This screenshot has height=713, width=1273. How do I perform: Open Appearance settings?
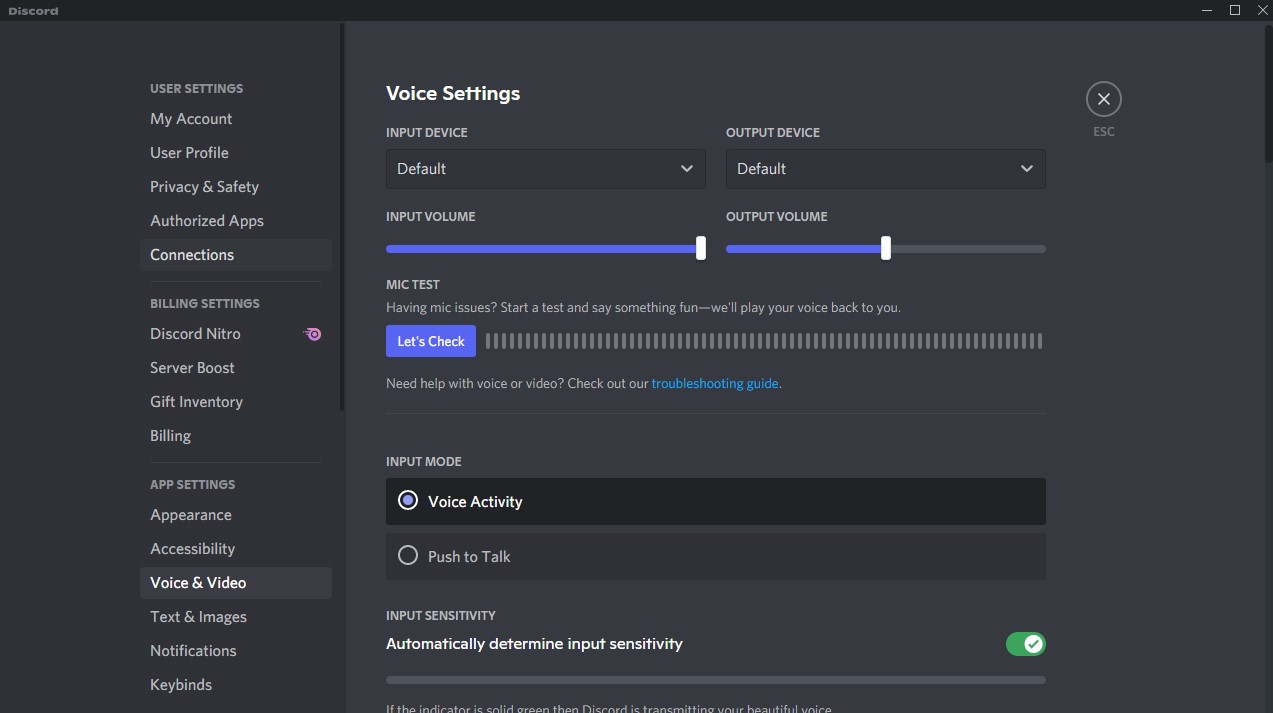[236, 515]
